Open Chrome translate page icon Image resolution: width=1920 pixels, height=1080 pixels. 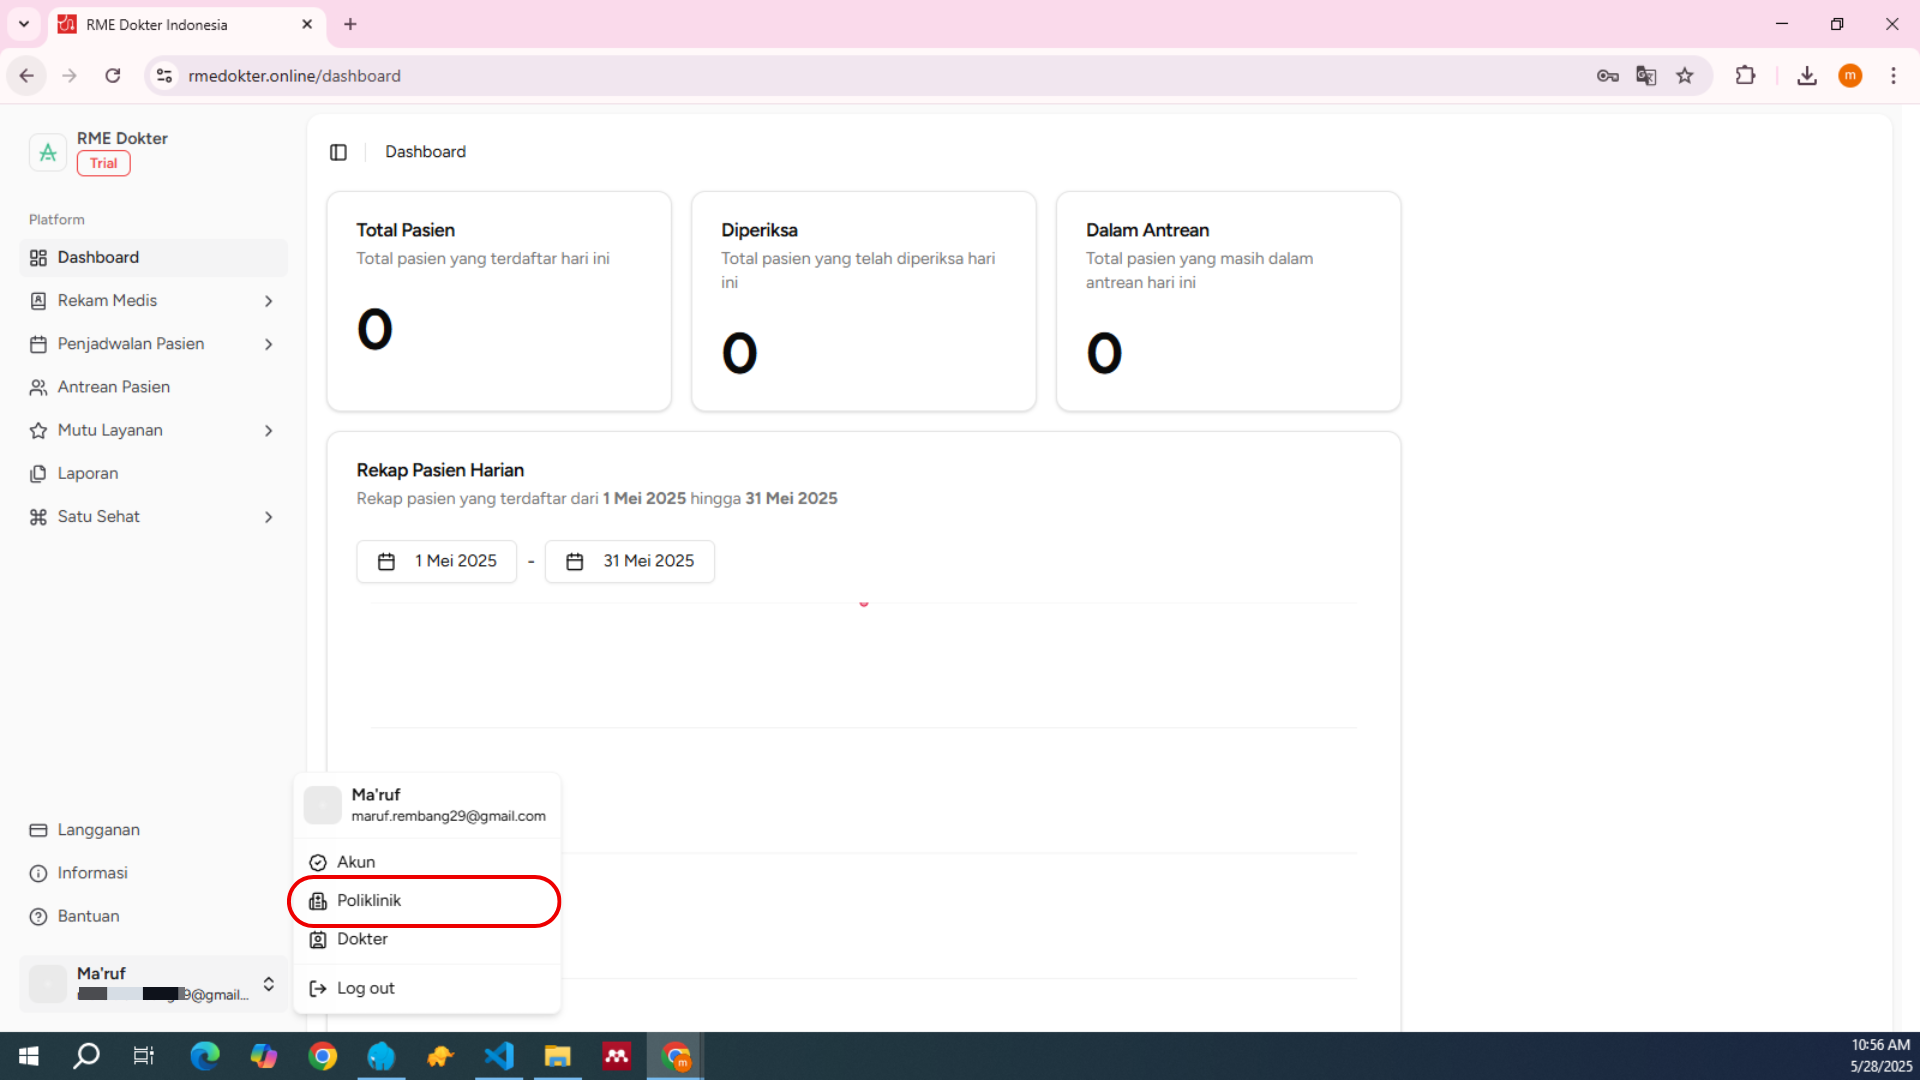[1646, 76]
